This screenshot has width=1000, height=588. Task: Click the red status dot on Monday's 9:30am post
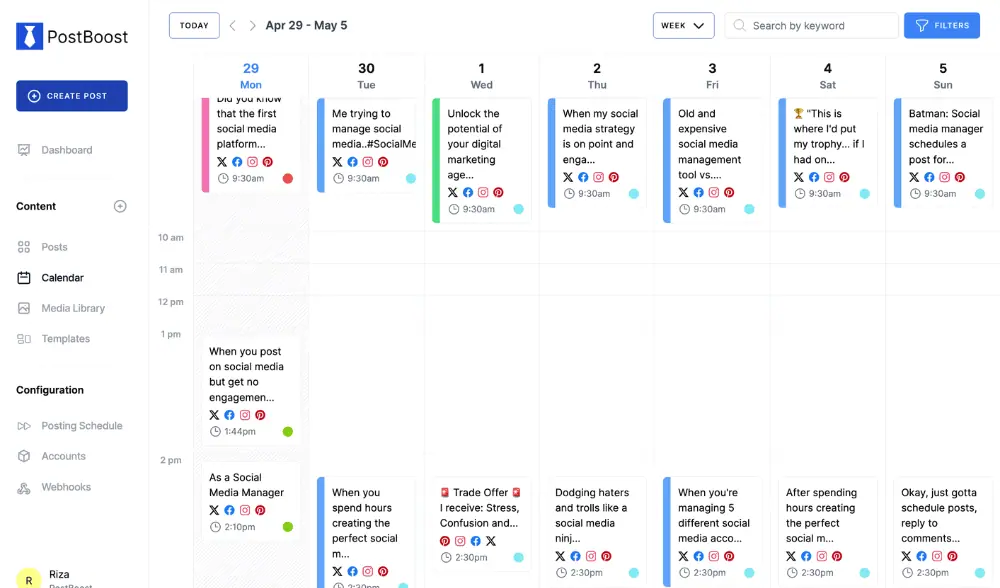pos(288,178)
